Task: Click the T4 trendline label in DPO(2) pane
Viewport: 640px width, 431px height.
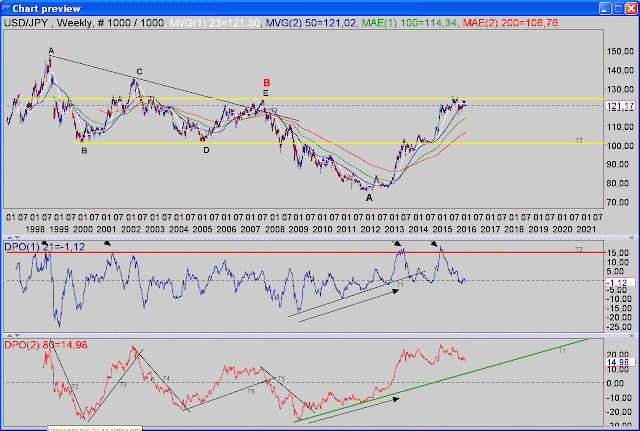Action: (166, 379)
